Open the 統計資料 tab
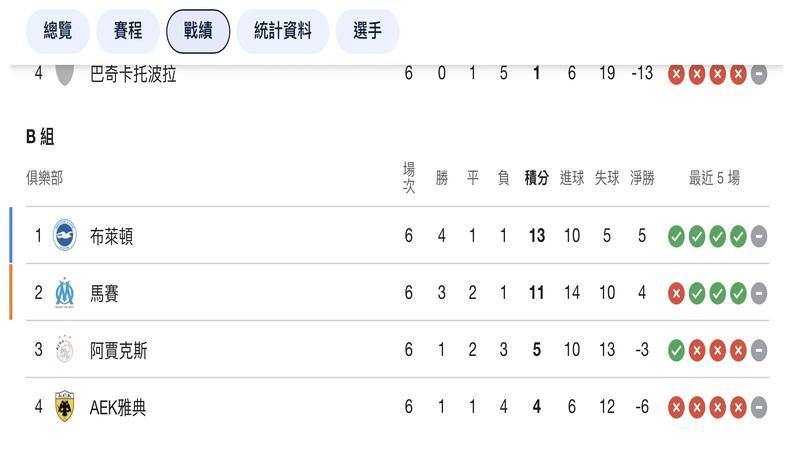 (283, 31)
